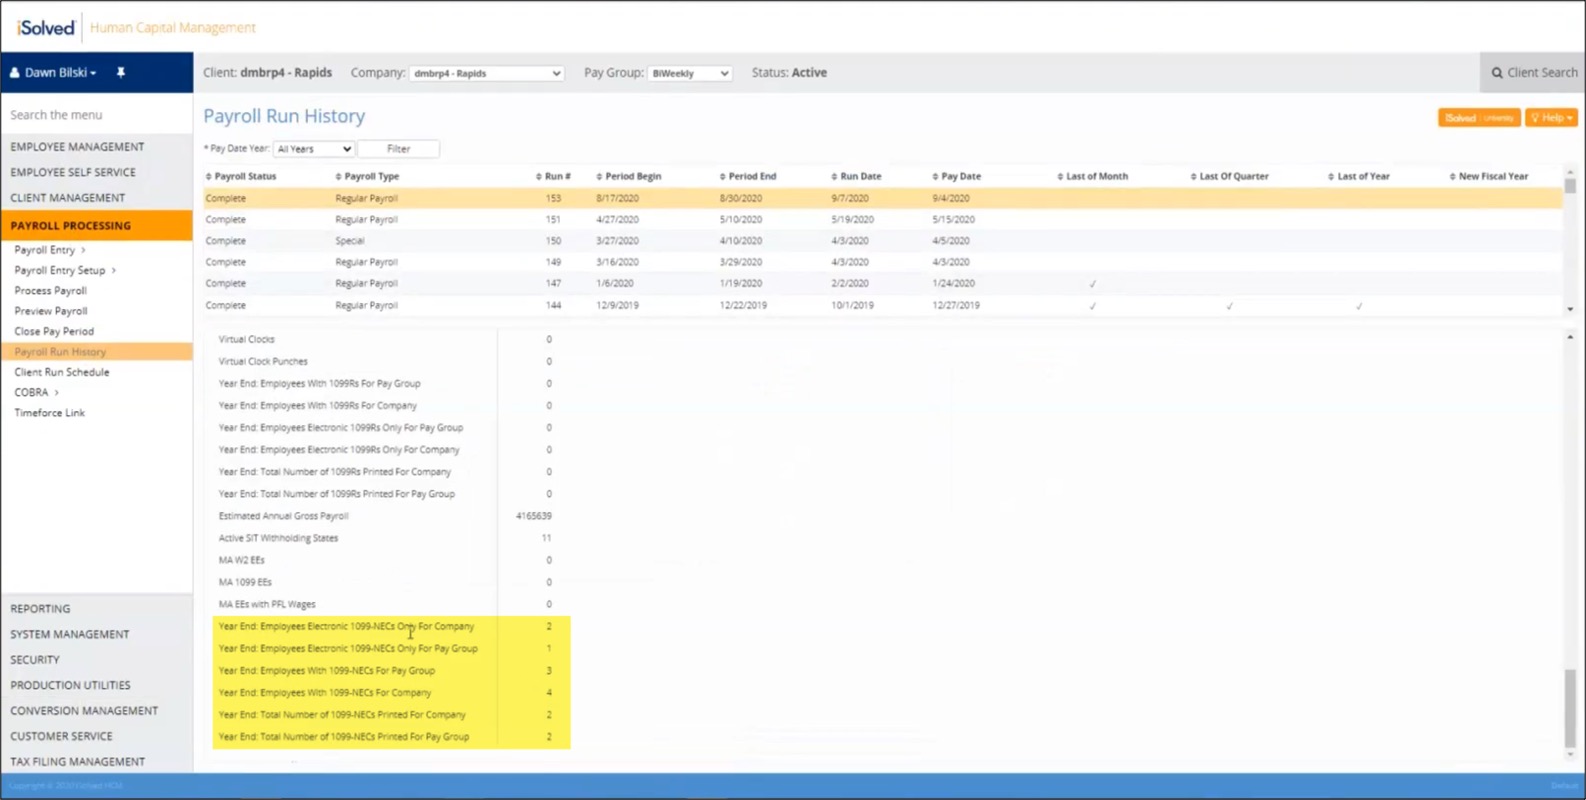1586x800 pixels.
Task: Click the pin icon beside the user name
Action: click(121, 73)
